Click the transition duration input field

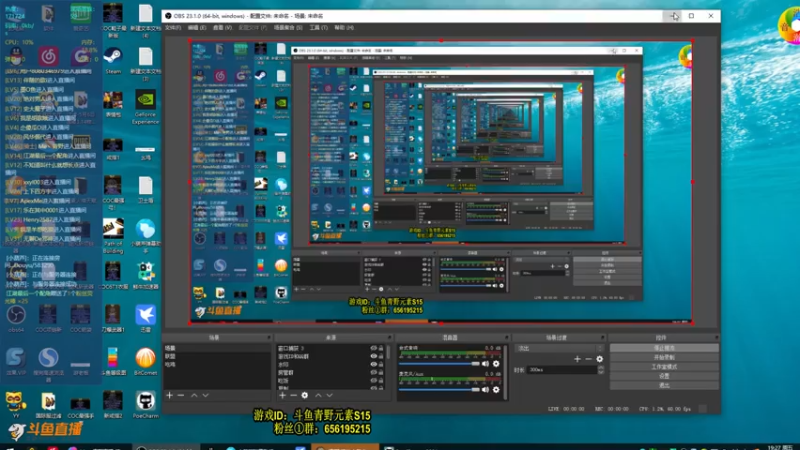(x=563, y=369)
